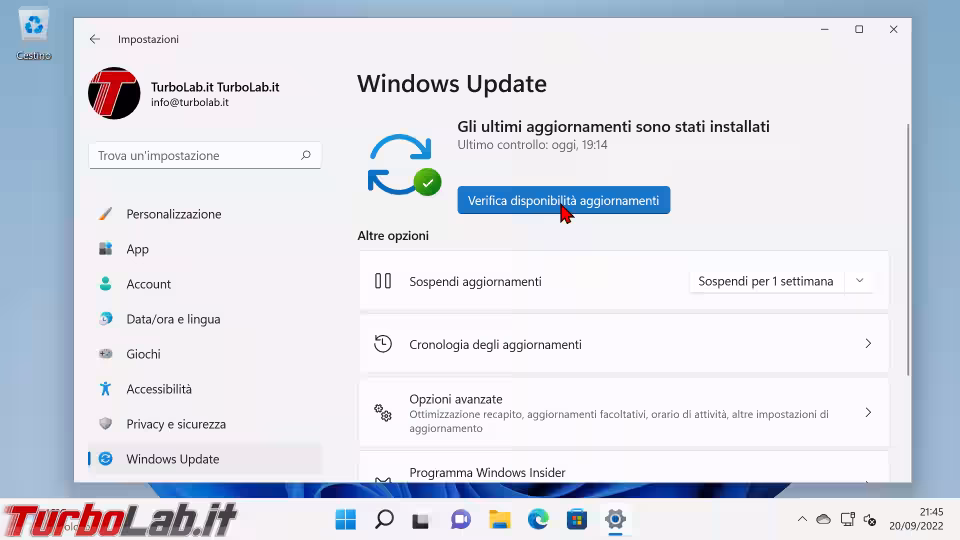Open Microsoft Store from taskbar
Viewport: 960px width, 540px height.
tap(577, 519)
